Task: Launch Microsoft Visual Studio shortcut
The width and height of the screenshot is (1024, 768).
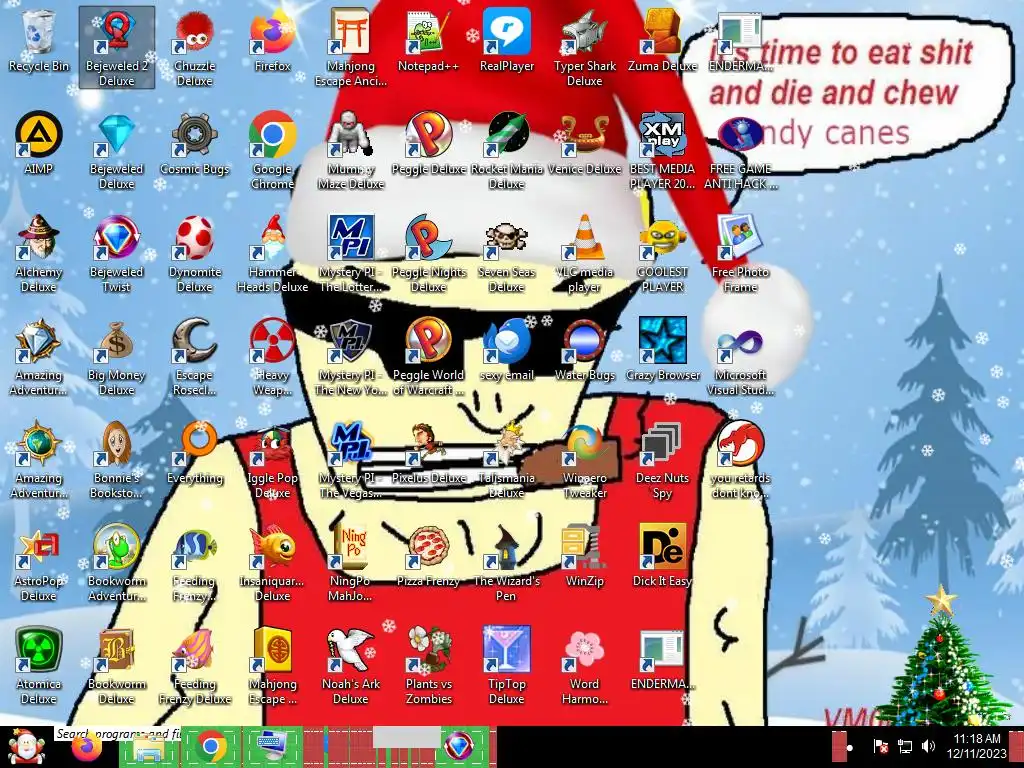Action: pos(740,357)
